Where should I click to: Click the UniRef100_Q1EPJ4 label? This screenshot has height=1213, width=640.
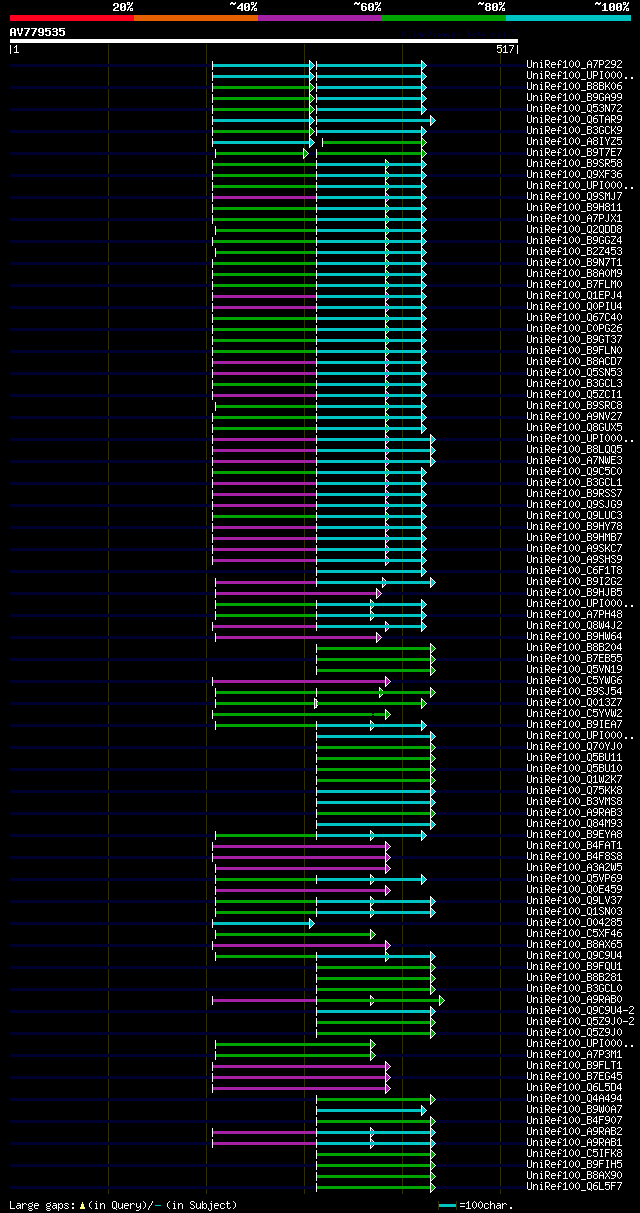click(576, 295)
